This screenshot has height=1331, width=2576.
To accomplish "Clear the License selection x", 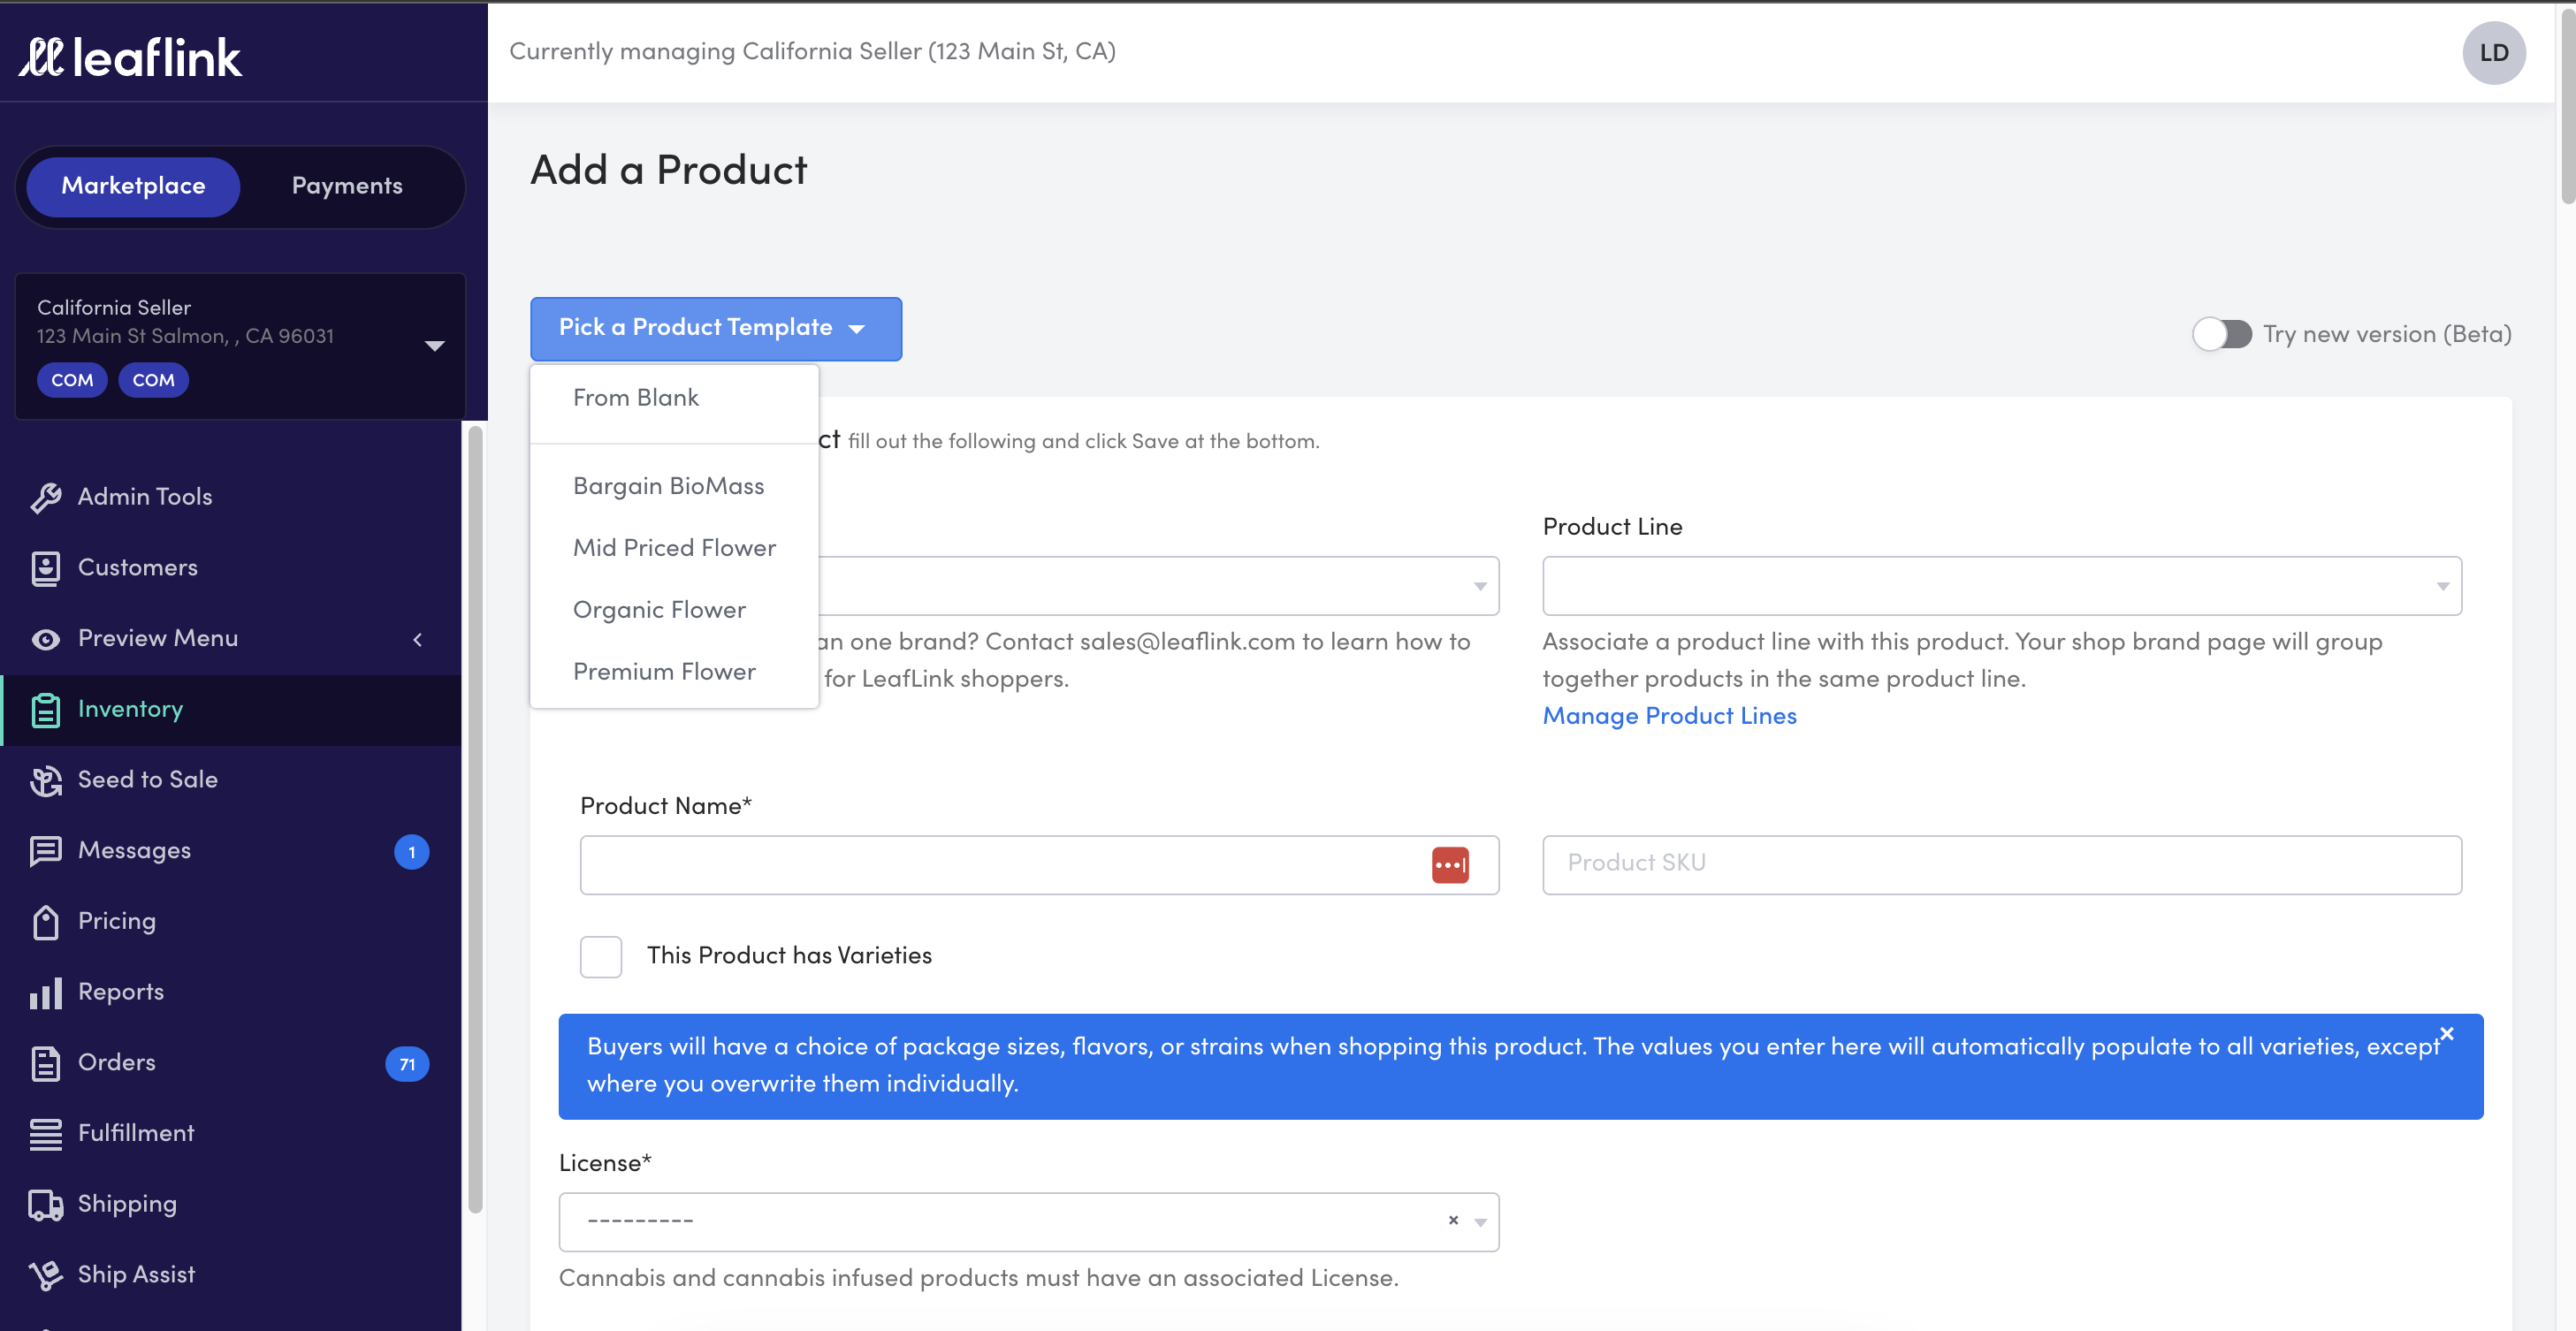I will point(1453,1220).
